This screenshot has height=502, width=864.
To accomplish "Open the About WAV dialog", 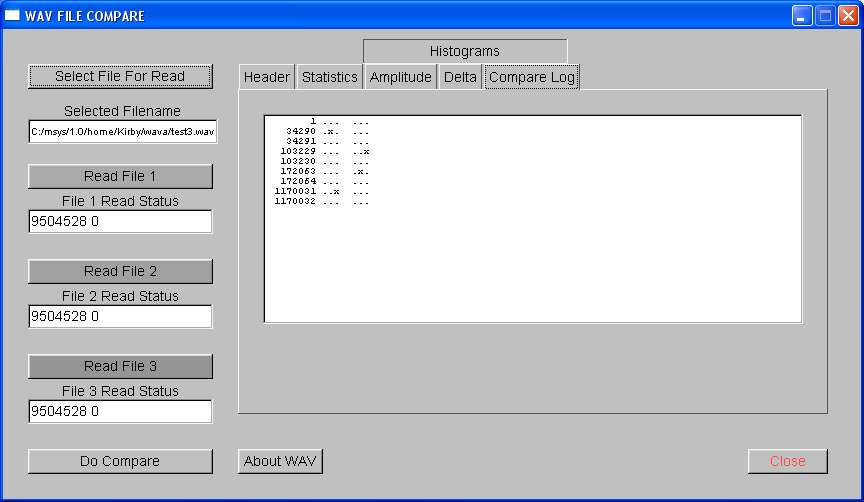I will coord(281,461).
